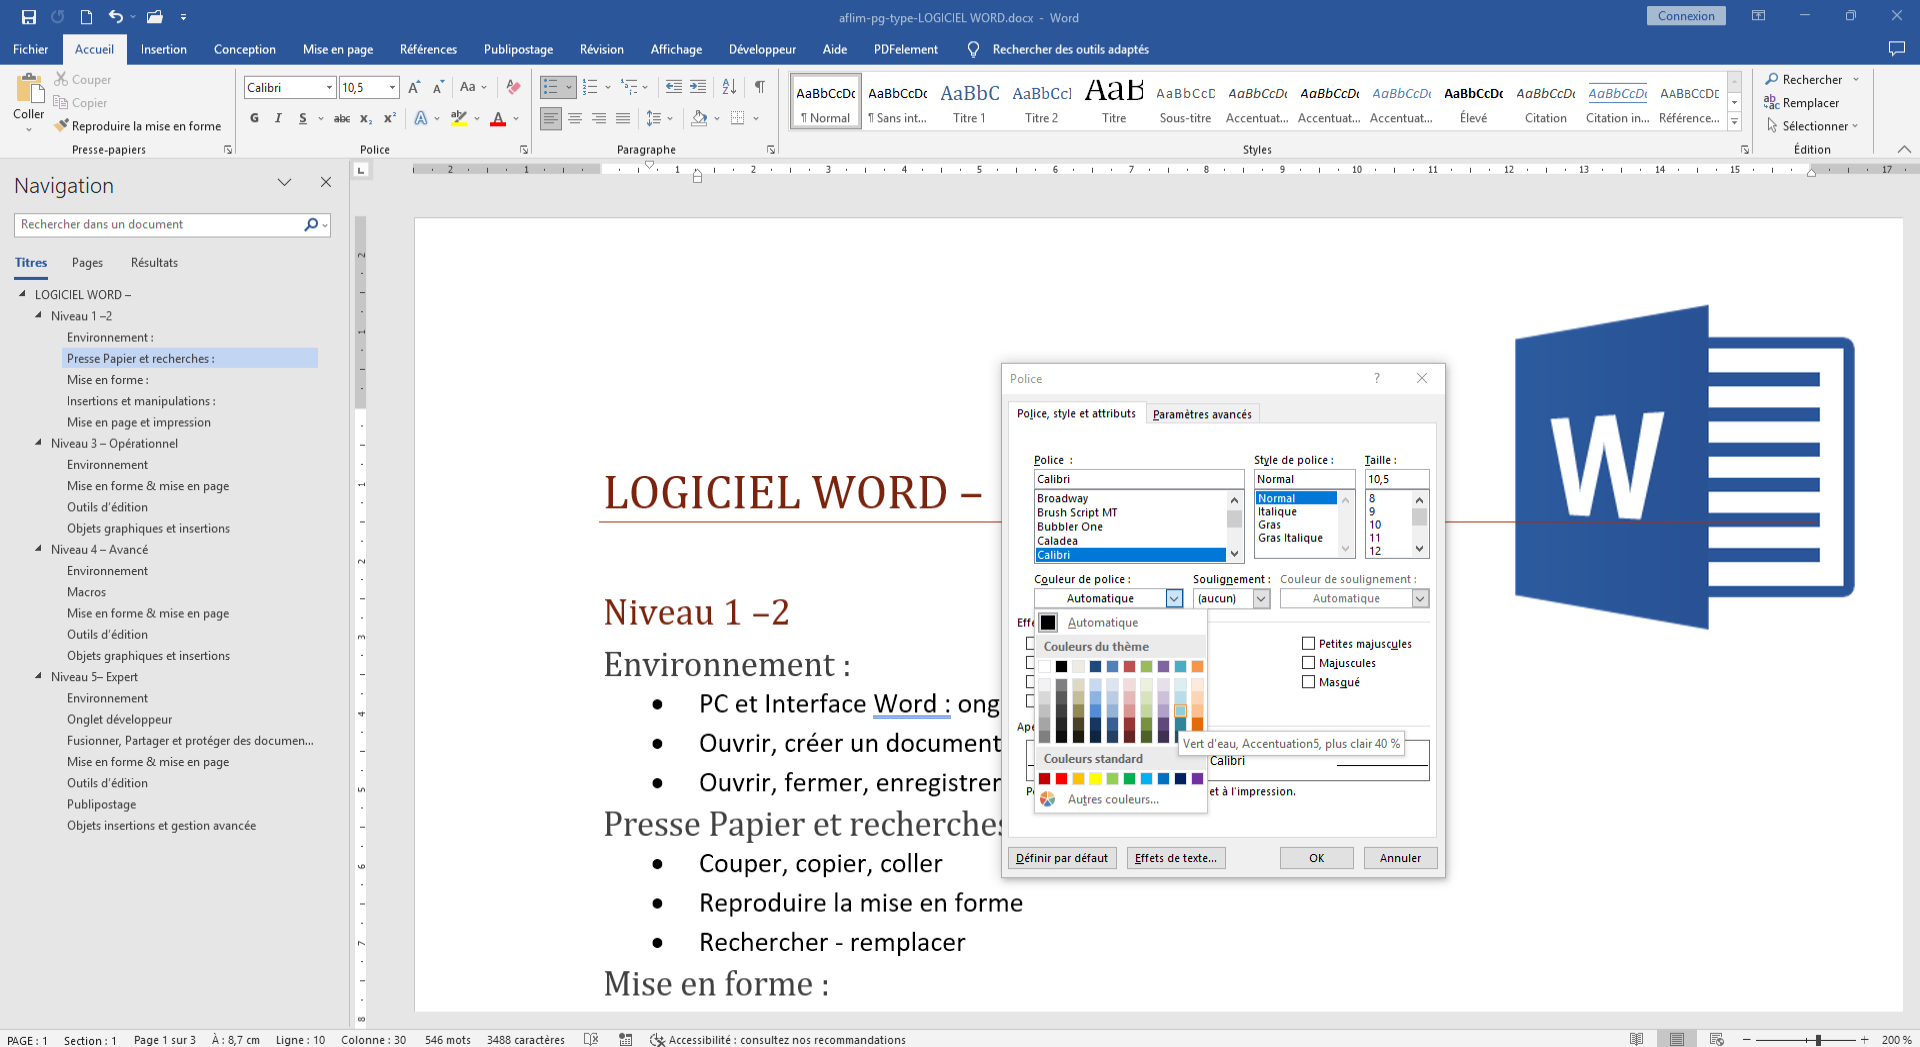Switch to the Pages navigation tab
The width and height of the screenshot is (1920, 1047).
[x=87, y=263]
